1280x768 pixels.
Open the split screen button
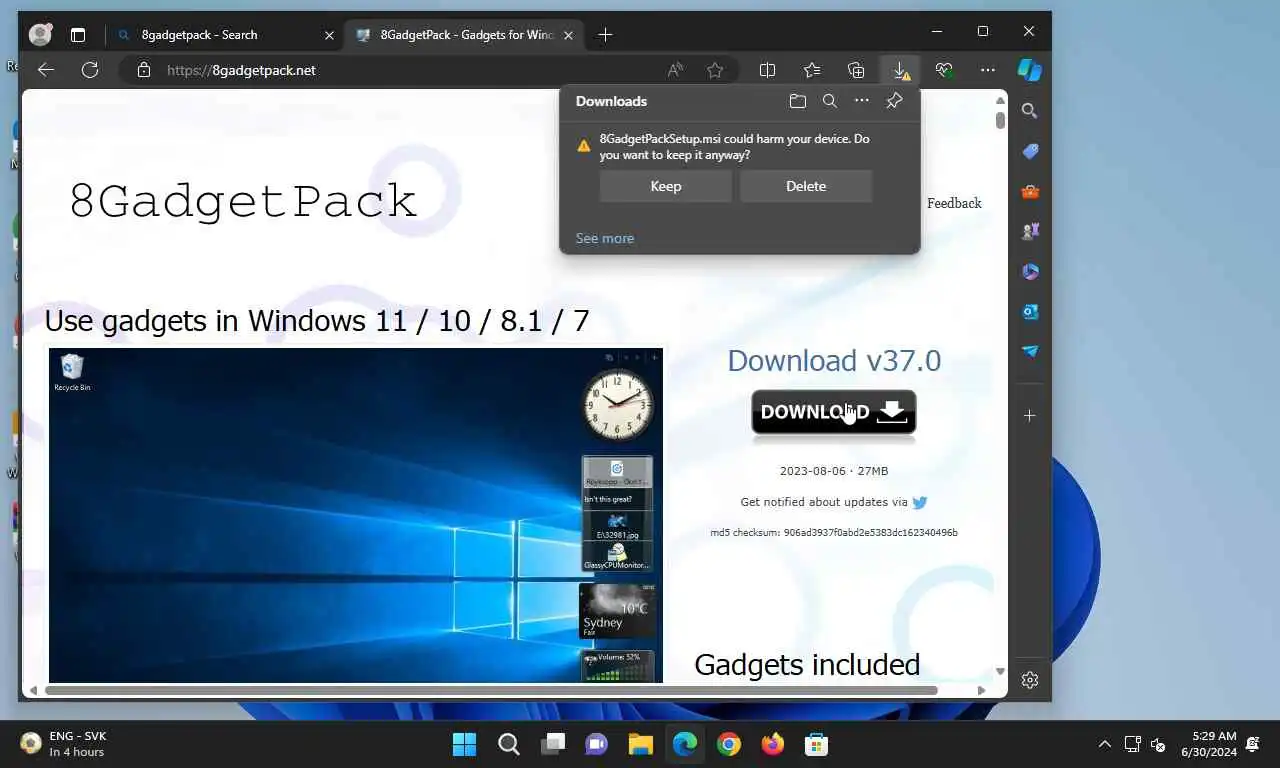pos(768,70)
